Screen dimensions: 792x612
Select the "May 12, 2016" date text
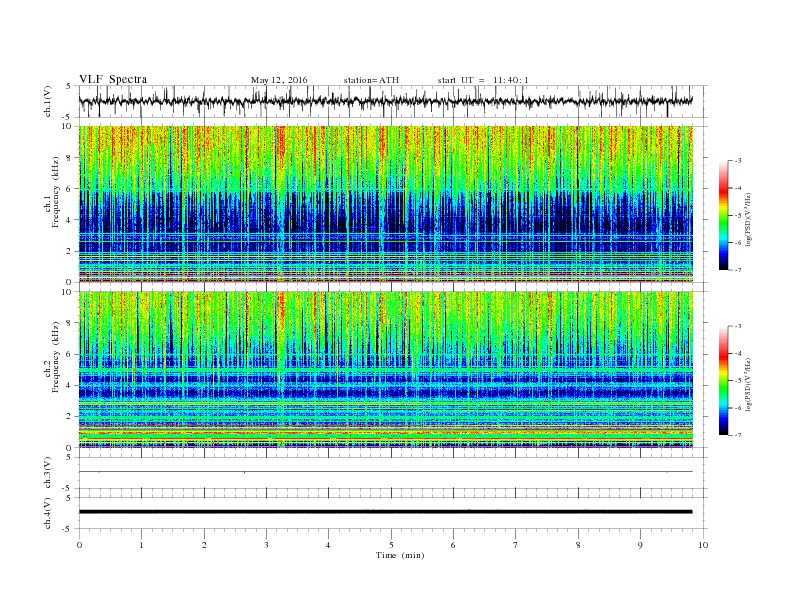(x=279, y=80)
